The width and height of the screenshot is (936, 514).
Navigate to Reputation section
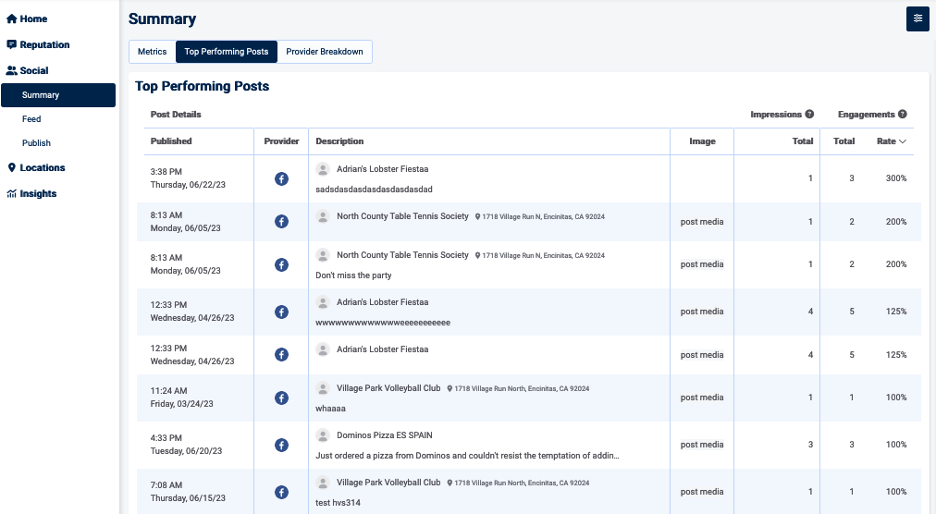45,45
